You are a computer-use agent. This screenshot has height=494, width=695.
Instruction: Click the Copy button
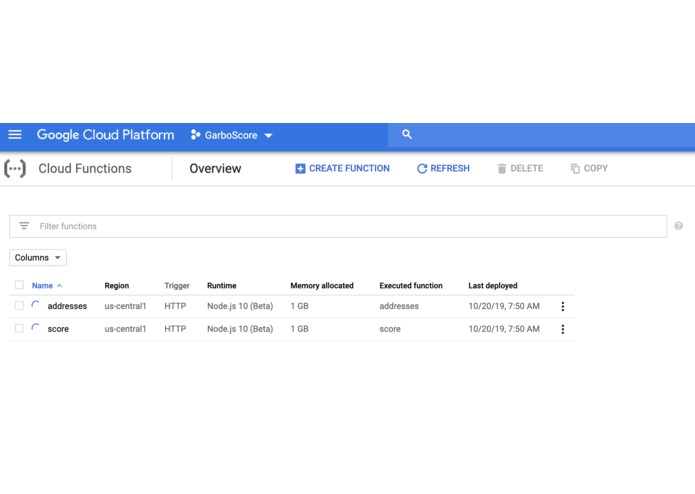pyautogui.click(x=589, y=168)
